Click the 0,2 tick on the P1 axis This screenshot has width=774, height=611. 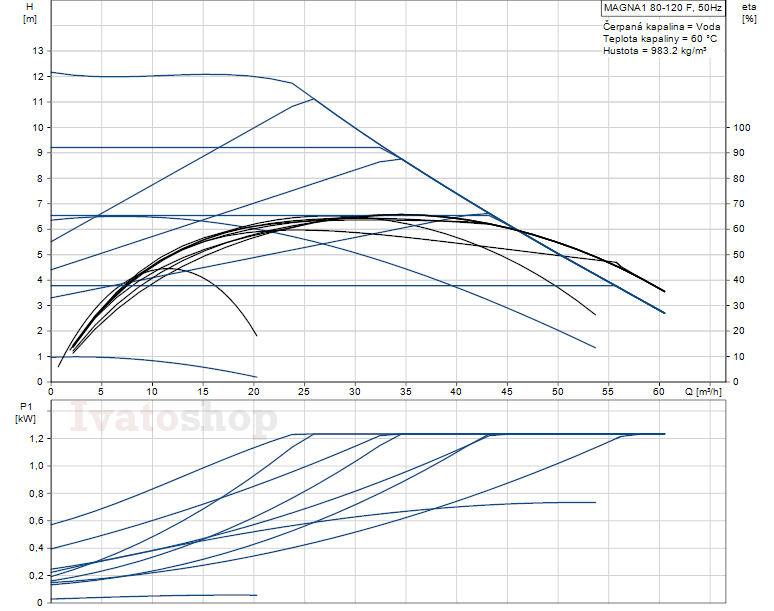37,575
